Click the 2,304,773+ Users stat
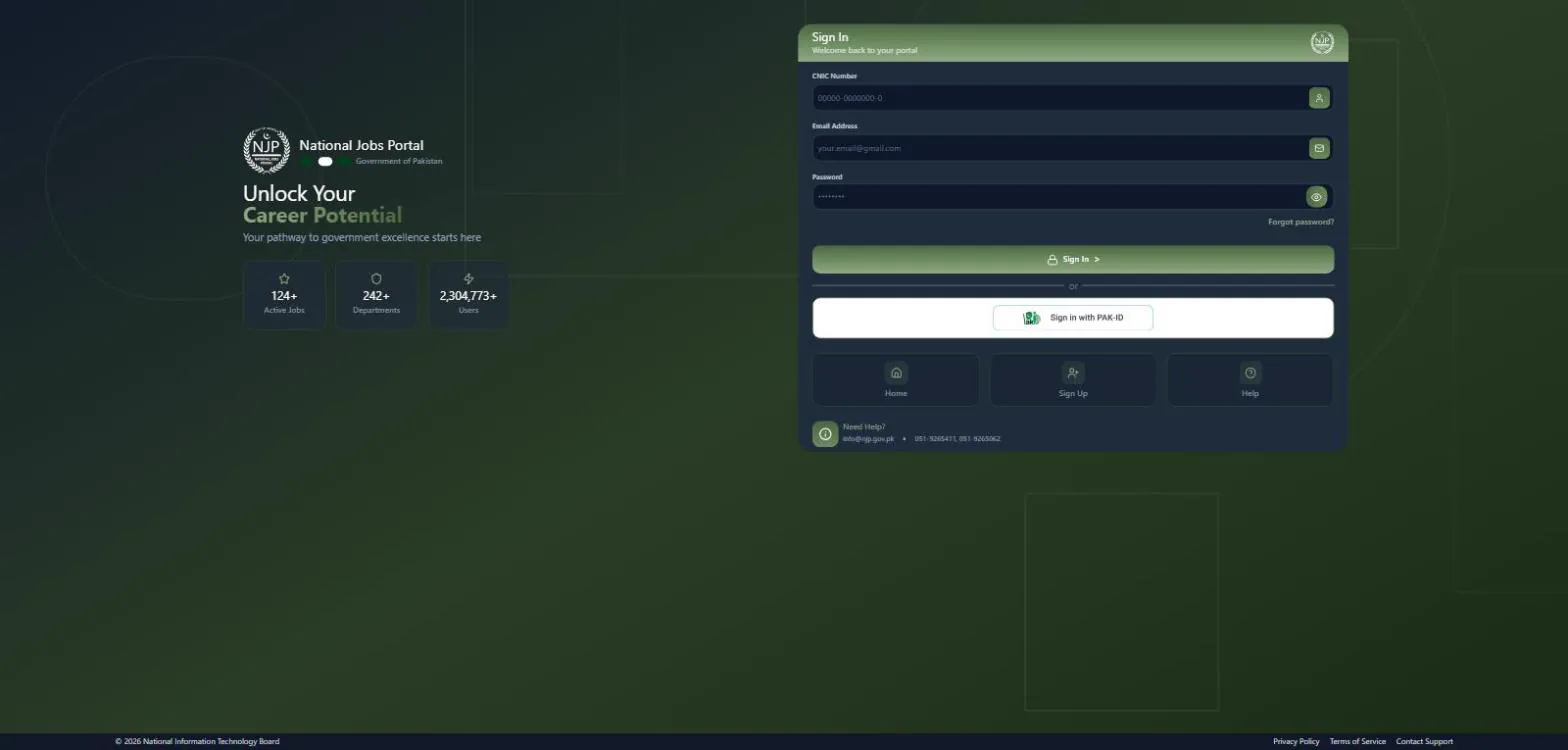Screen dimensions: 1568x750 468,295
